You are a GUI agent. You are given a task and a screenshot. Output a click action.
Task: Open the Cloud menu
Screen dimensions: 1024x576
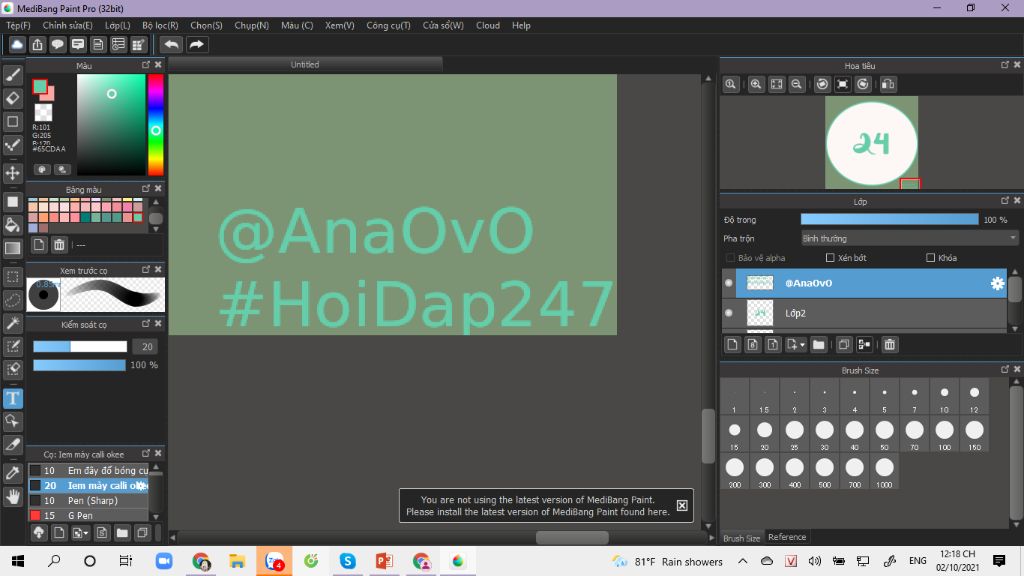pyautogui.click(x=488, y=25)
